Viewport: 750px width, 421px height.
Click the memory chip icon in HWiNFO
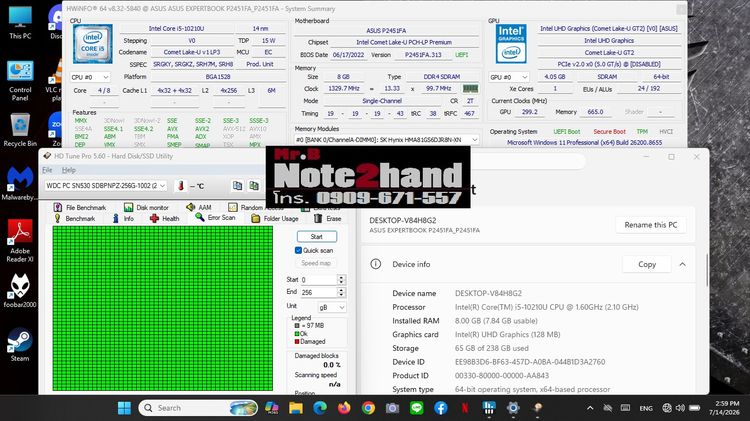coord(470,89)
